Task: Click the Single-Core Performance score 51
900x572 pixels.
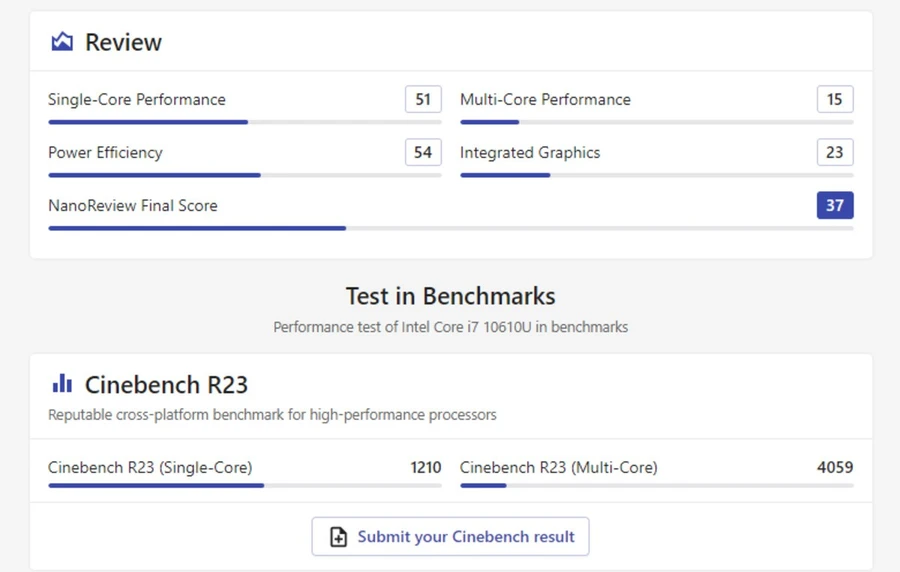Action: point(423,99)
